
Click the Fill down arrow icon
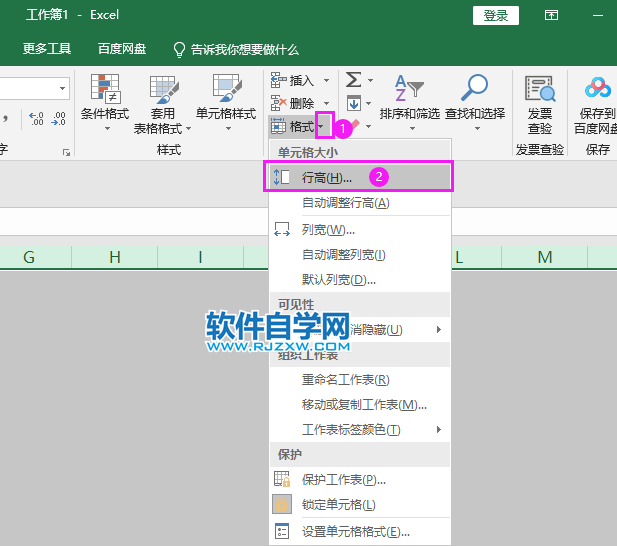point(354,103)
